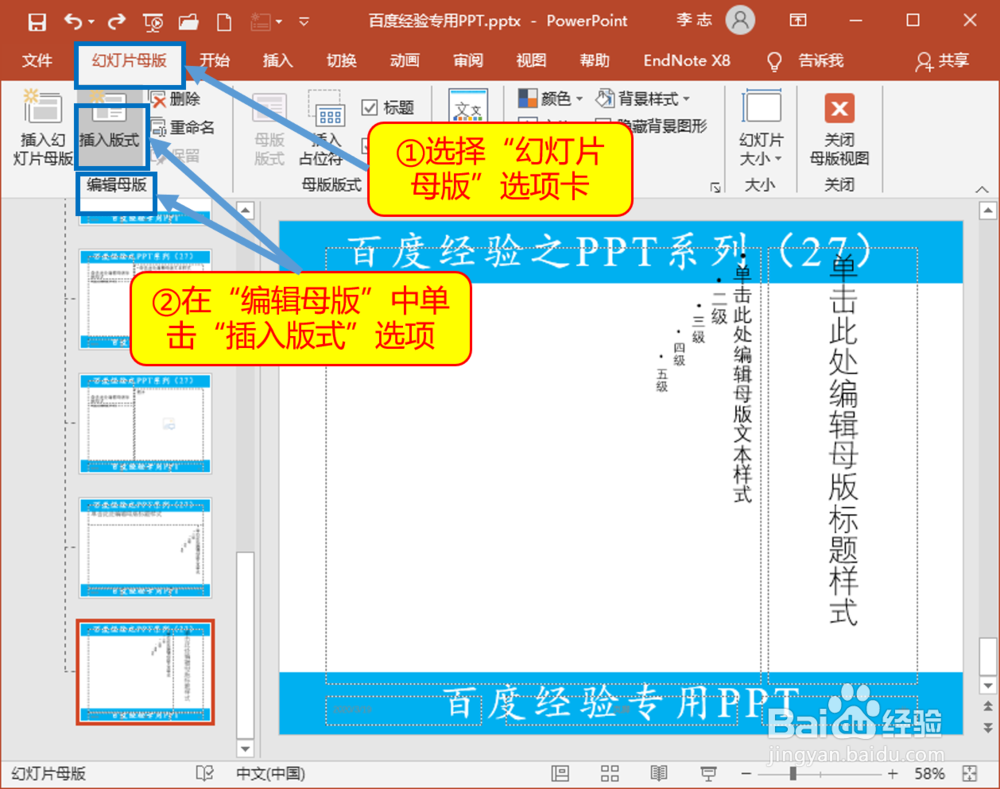Open the 主题 themes button

tap(468, 106)
